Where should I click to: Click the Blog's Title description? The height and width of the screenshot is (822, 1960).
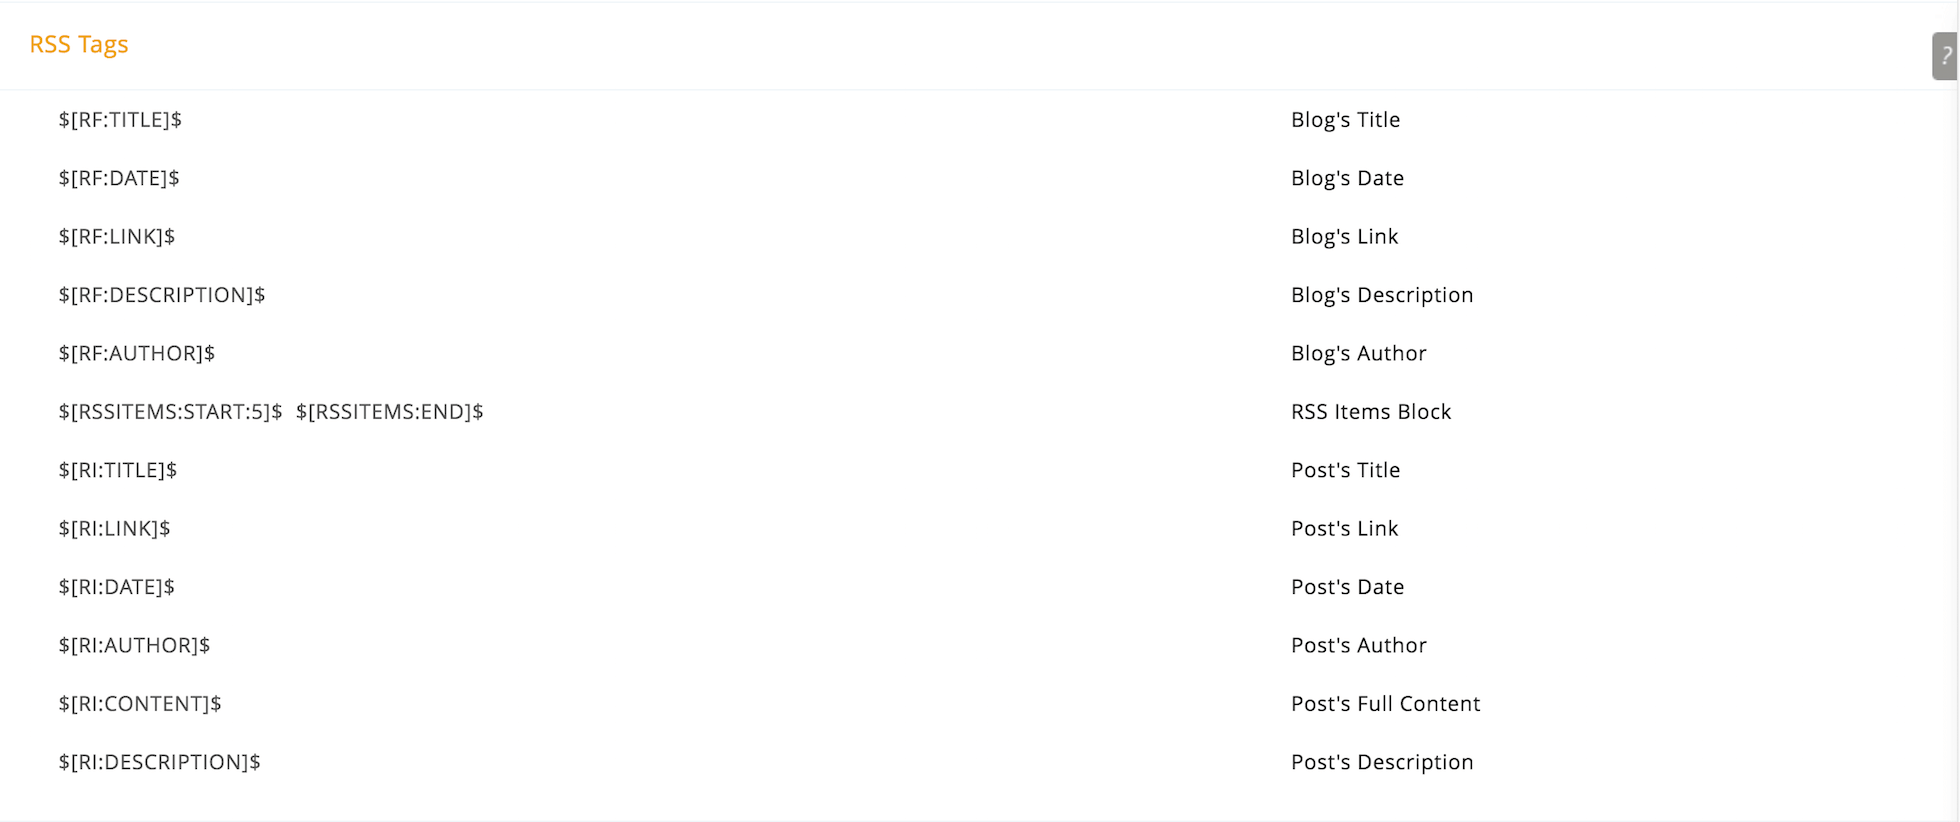1345,120
